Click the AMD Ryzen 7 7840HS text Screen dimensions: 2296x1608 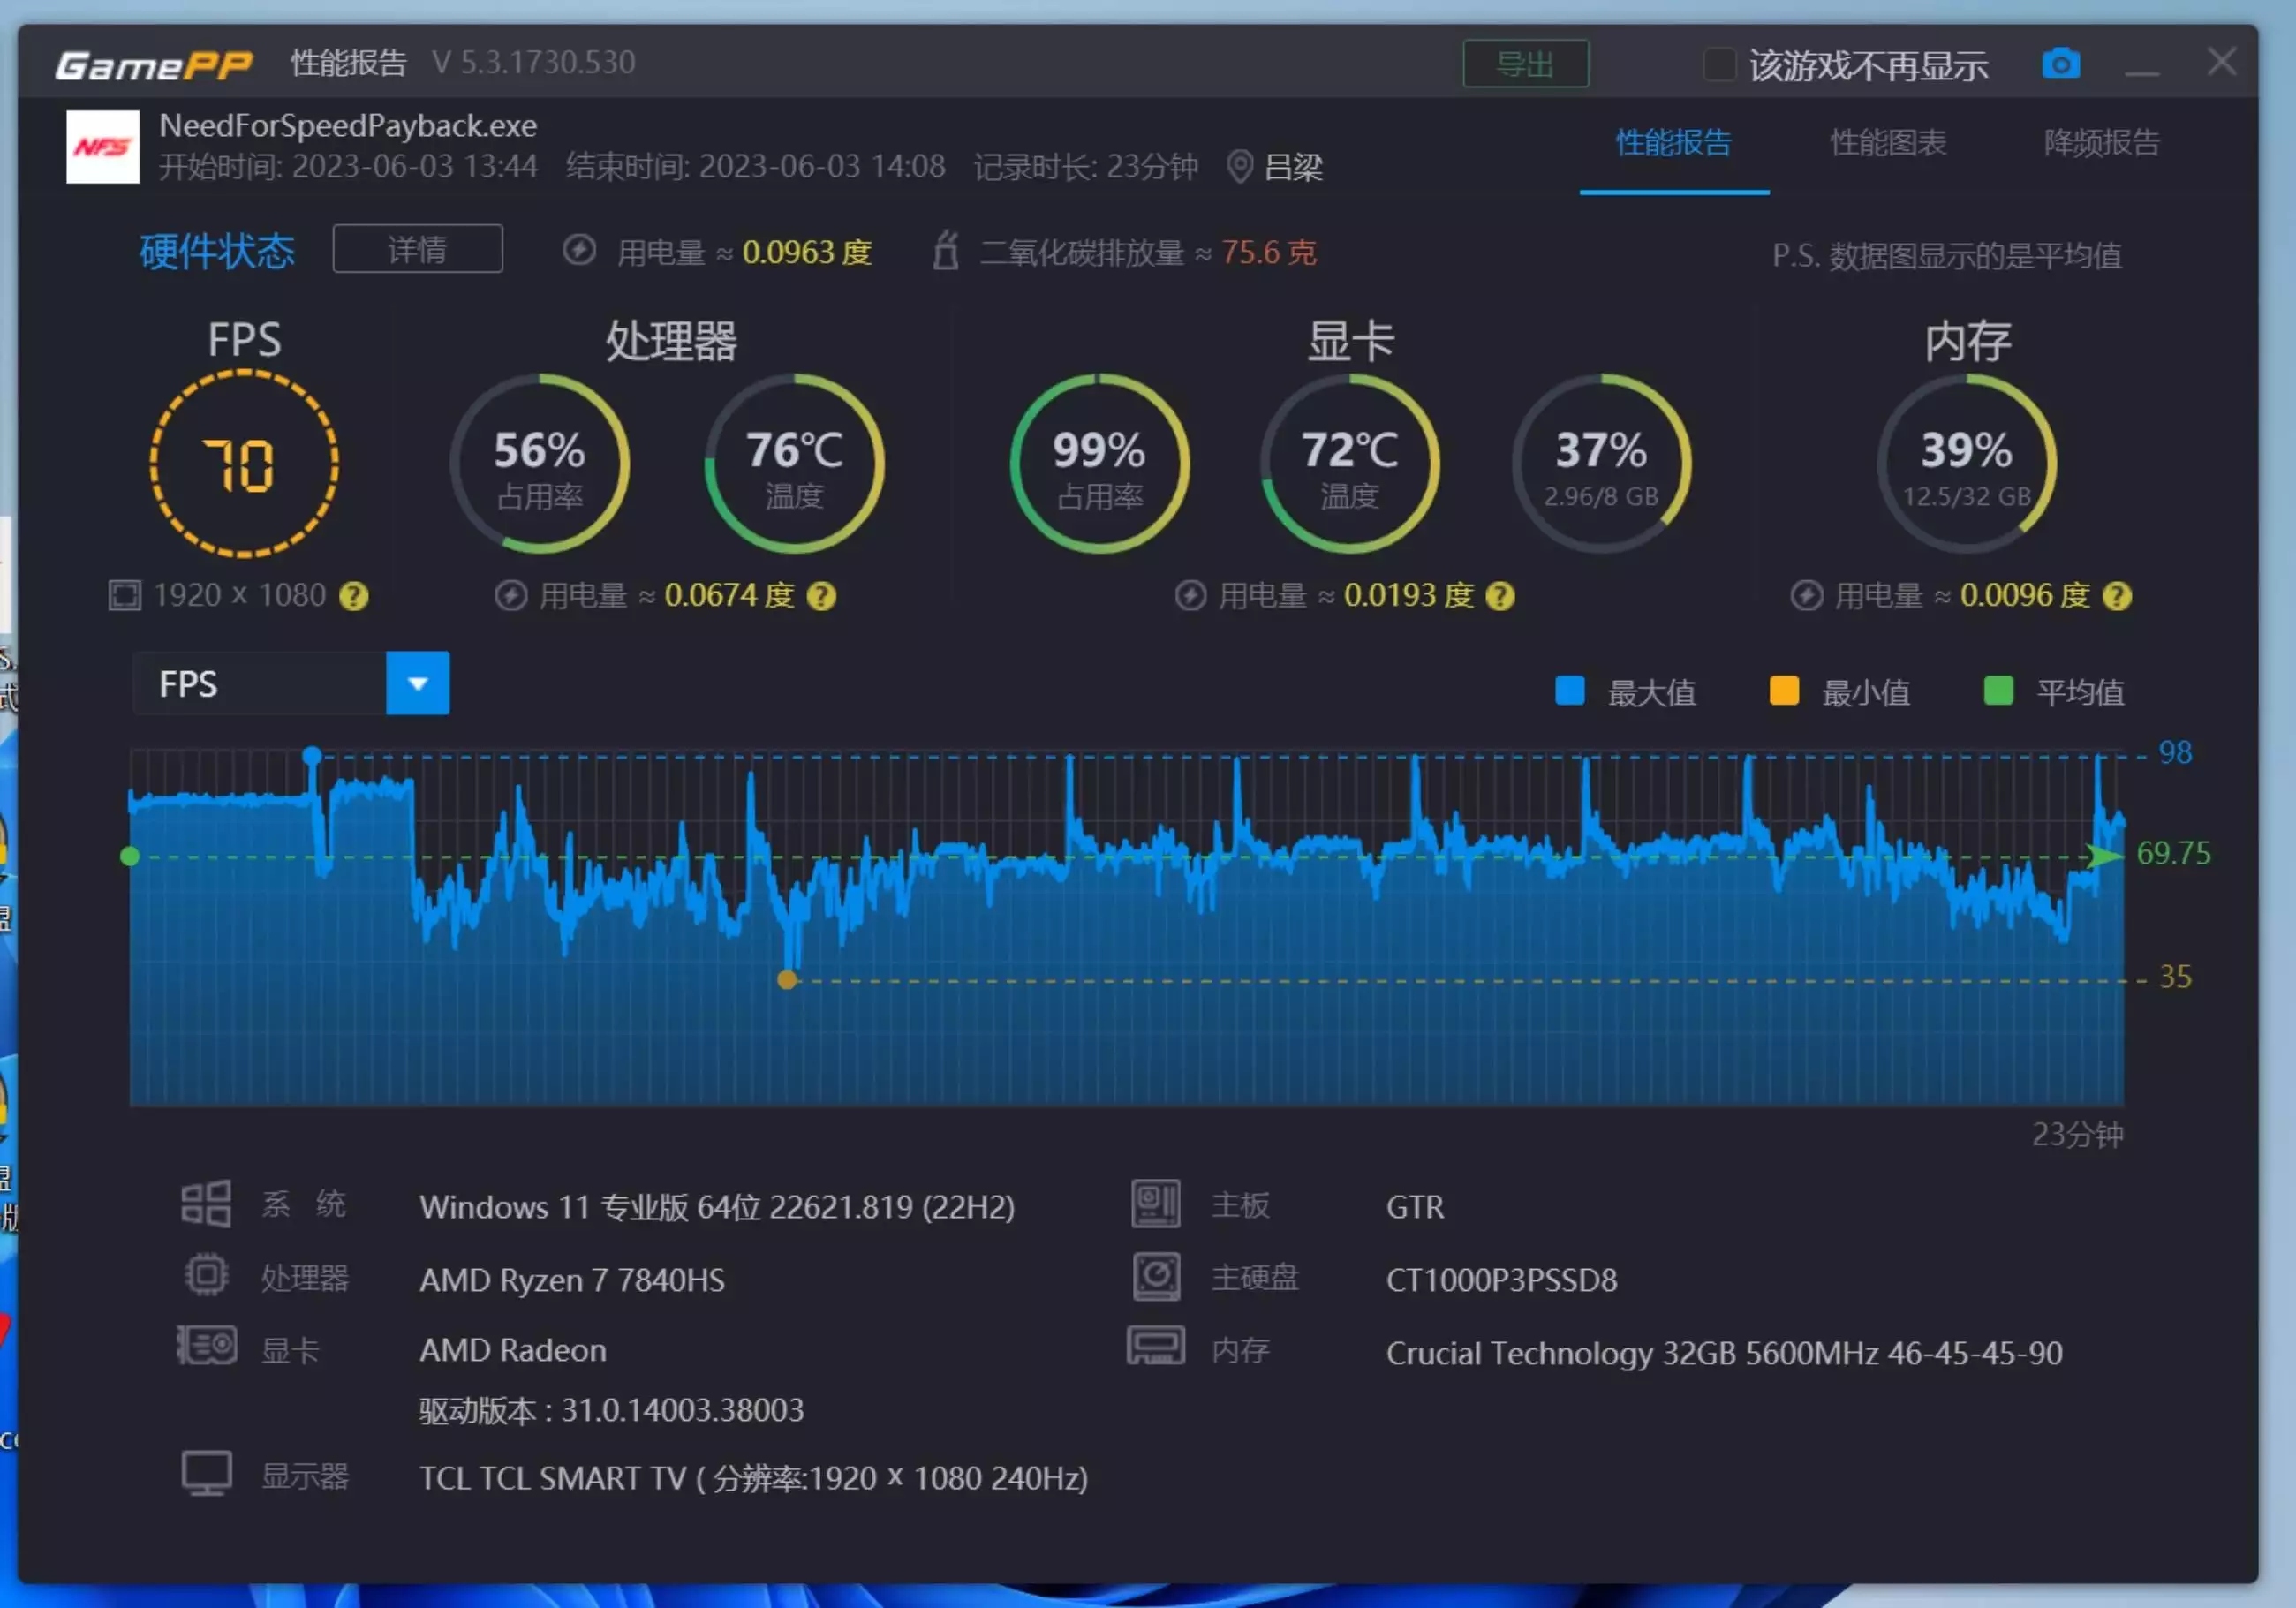[572, 1280]
